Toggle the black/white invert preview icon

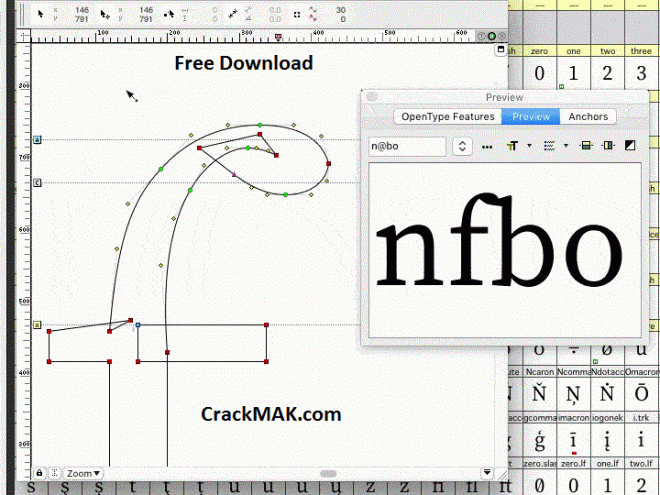pos(630,146)
